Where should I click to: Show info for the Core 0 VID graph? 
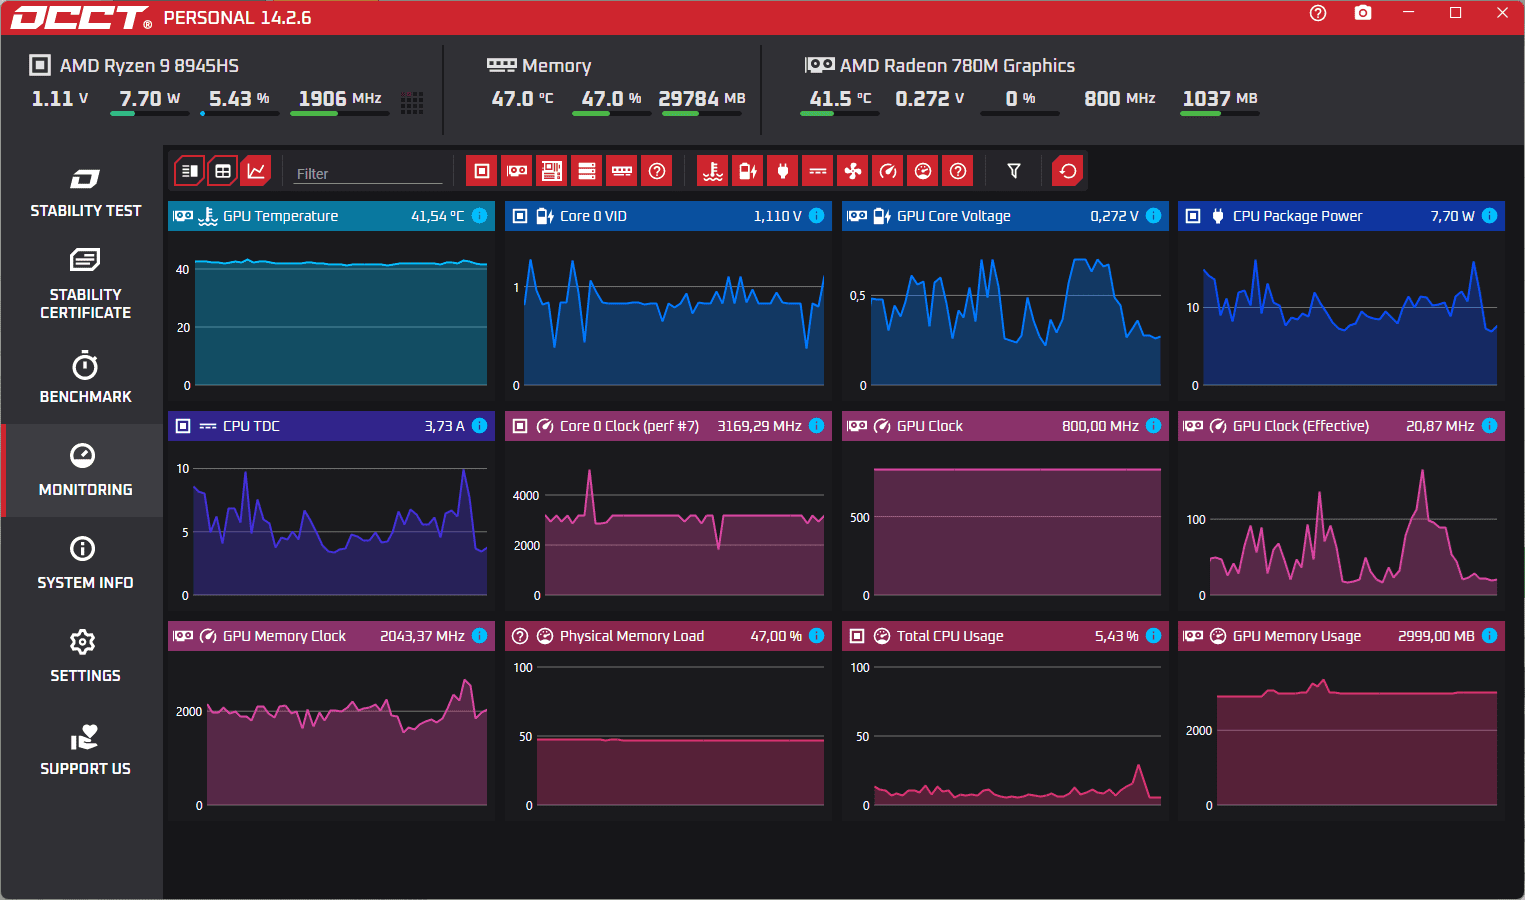click(x=817, y=216)
